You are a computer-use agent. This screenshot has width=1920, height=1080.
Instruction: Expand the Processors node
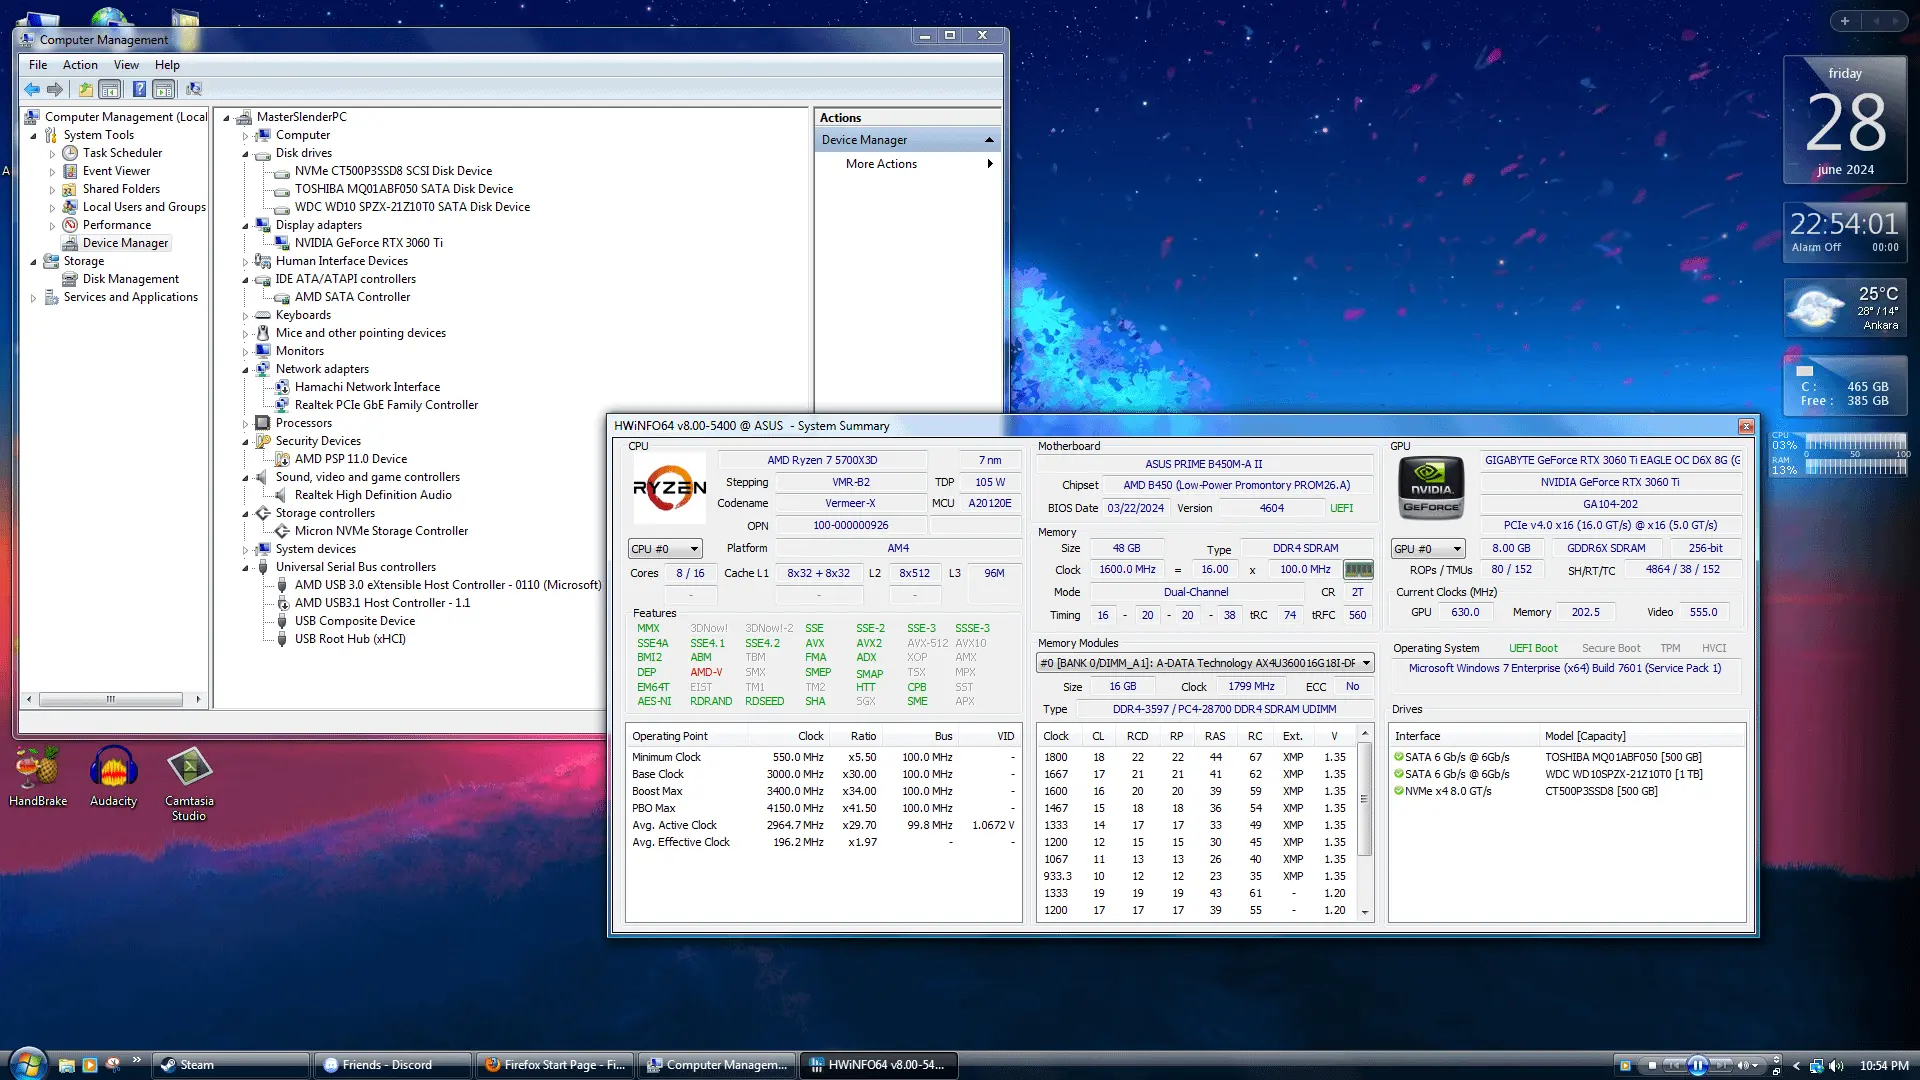[245, 424]
